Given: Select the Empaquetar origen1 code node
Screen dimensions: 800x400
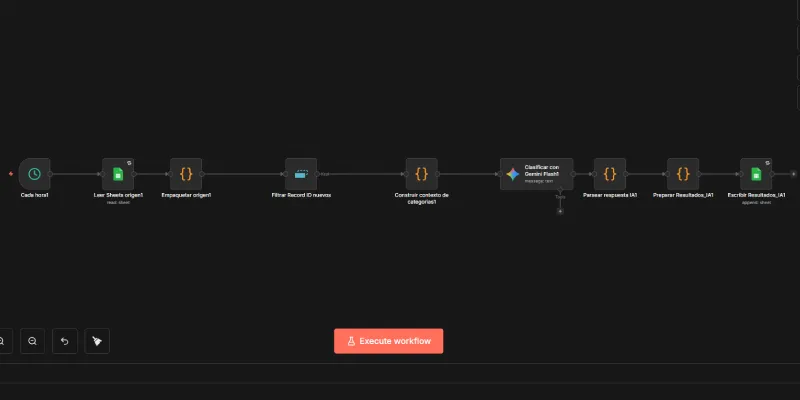Looking at the screenshot, I should tap(186, 174).
